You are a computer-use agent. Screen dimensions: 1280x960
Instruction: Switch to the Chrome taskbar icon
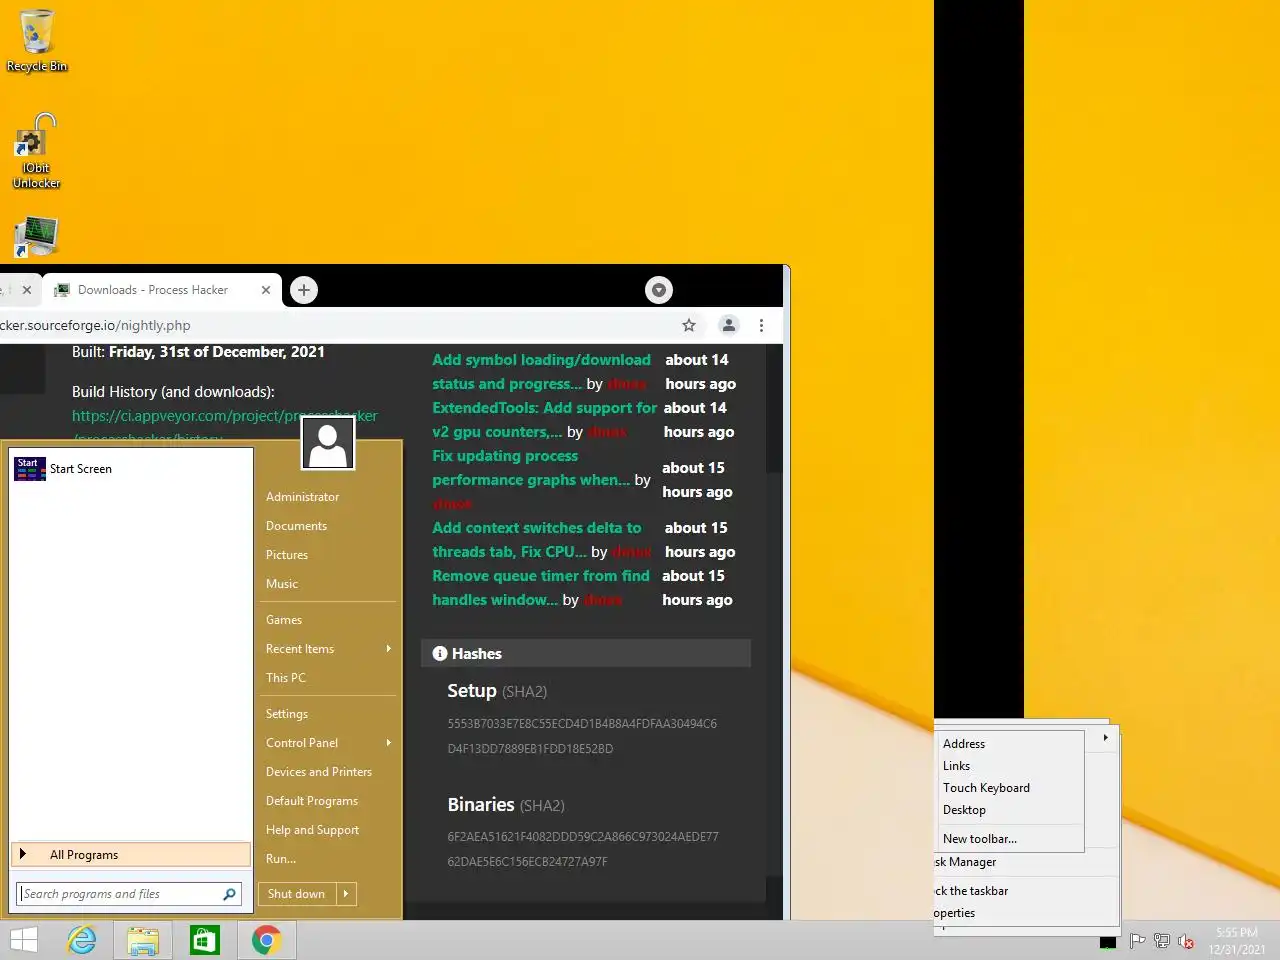[x=266, y=940]
